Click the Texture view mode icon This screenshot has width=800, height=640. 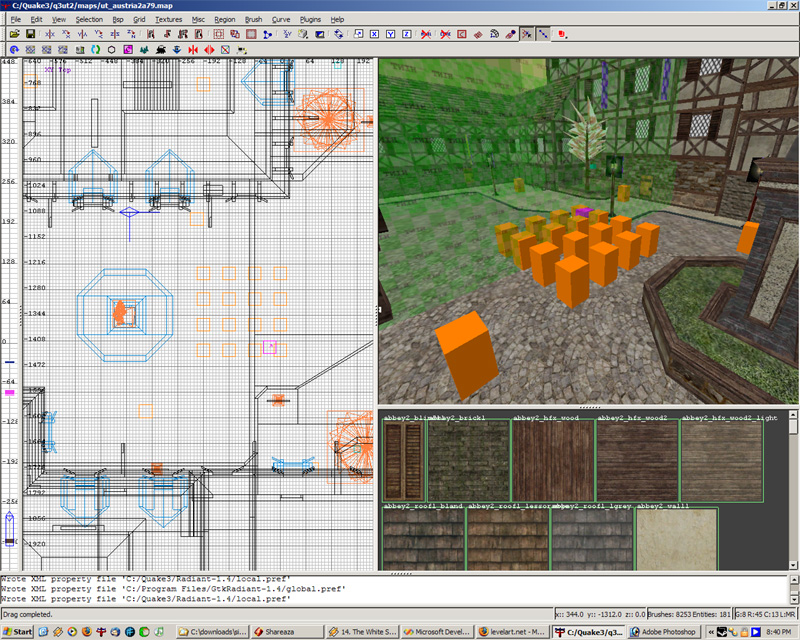click(x=303, y=34)
